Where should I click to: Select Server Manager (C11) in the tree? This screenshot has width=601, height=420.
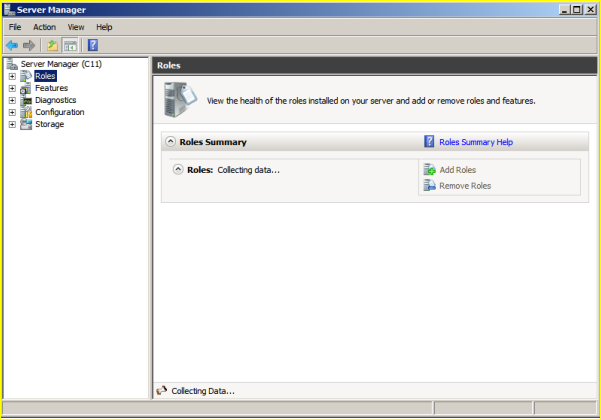(x=61, y=64)
